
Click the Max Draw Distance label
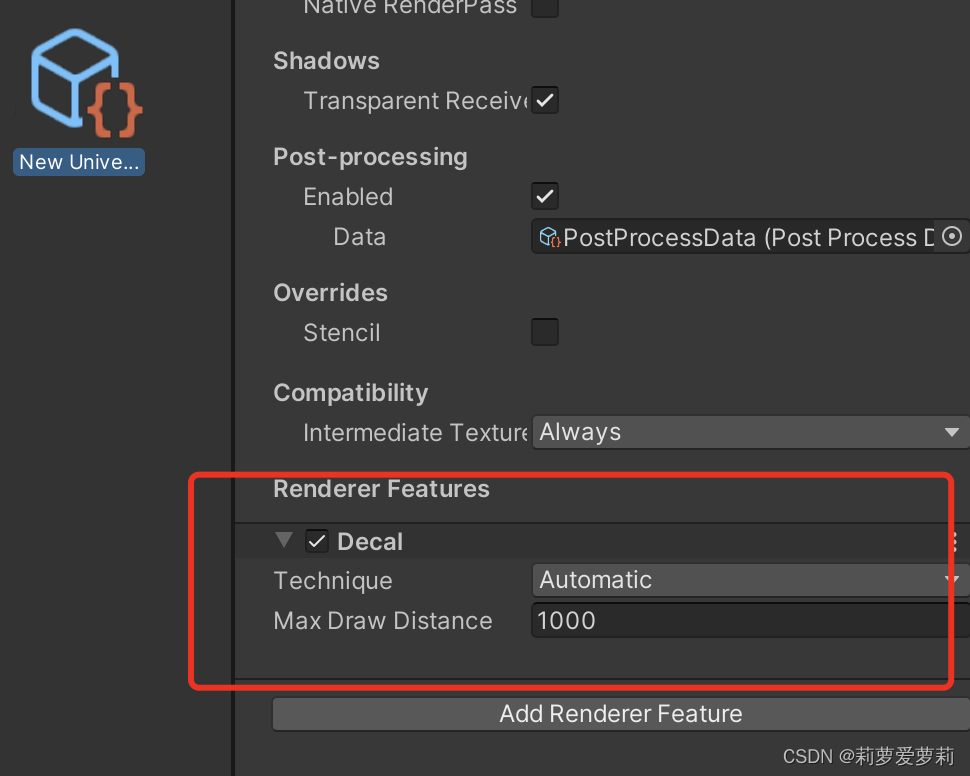point(383,621)
